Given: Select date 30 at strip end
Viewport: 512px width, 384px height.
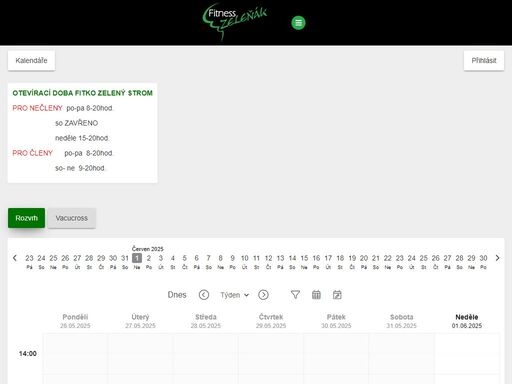Looking at the screenshot, I should click(483, 261).
